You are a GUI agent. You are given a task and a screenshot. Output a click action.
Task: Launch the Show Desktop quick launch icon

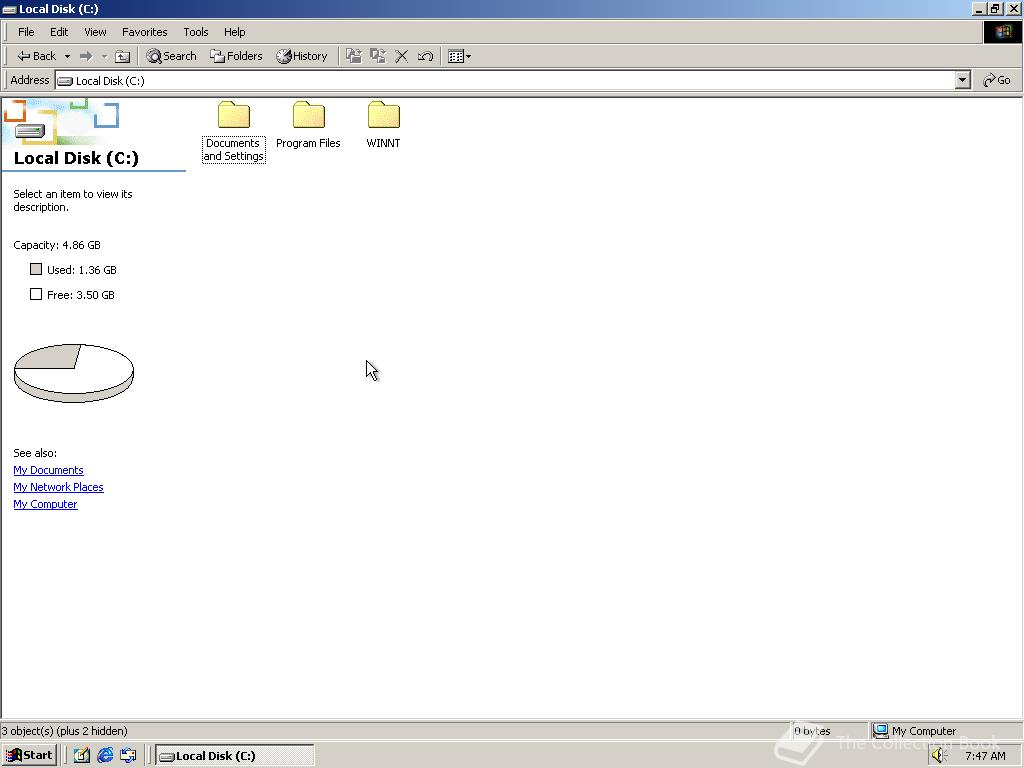82,756
